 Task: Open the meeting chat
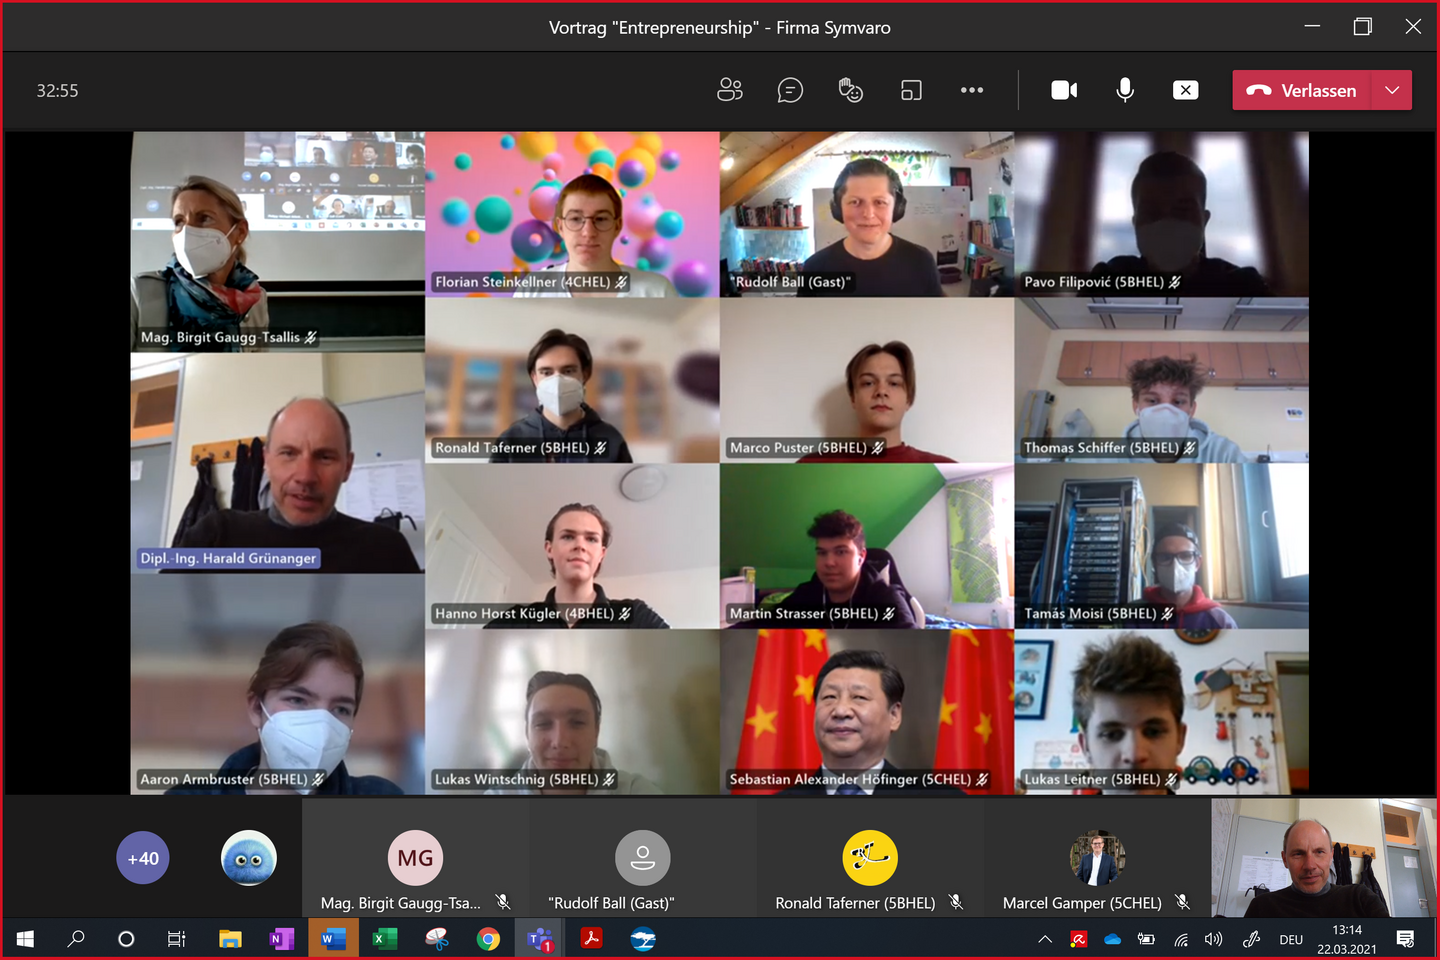point(790,90)
